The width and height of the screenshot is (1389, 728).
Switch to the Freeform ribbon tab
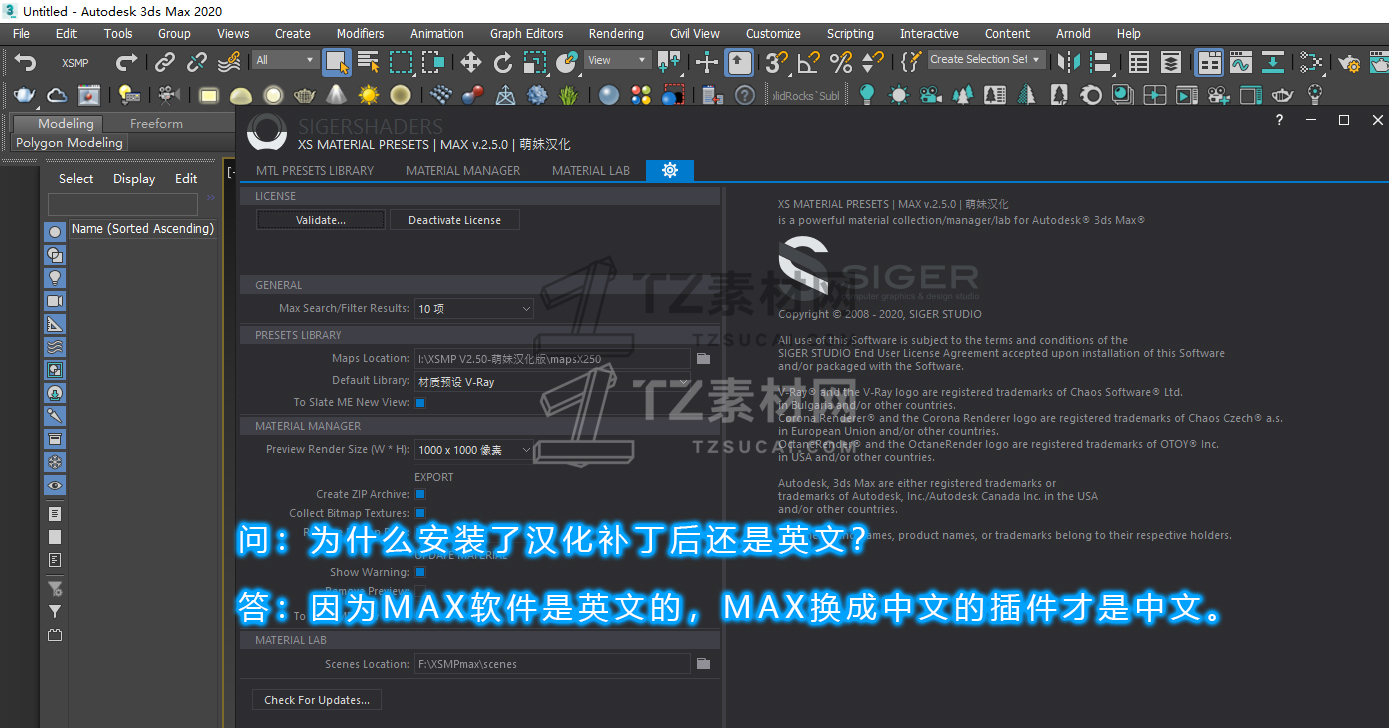point(156,124)
